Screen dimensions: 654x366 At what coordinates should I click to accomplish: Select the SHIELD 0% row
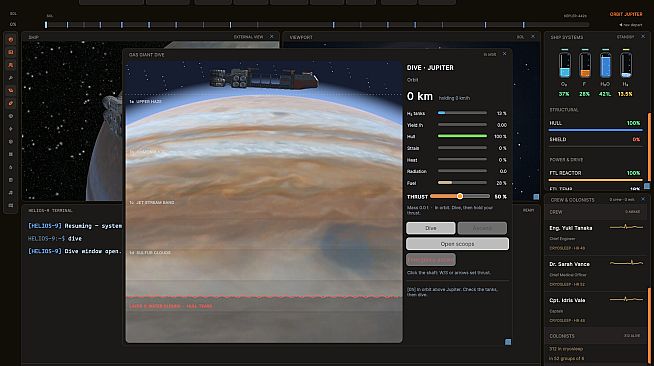tap(595, 140)
